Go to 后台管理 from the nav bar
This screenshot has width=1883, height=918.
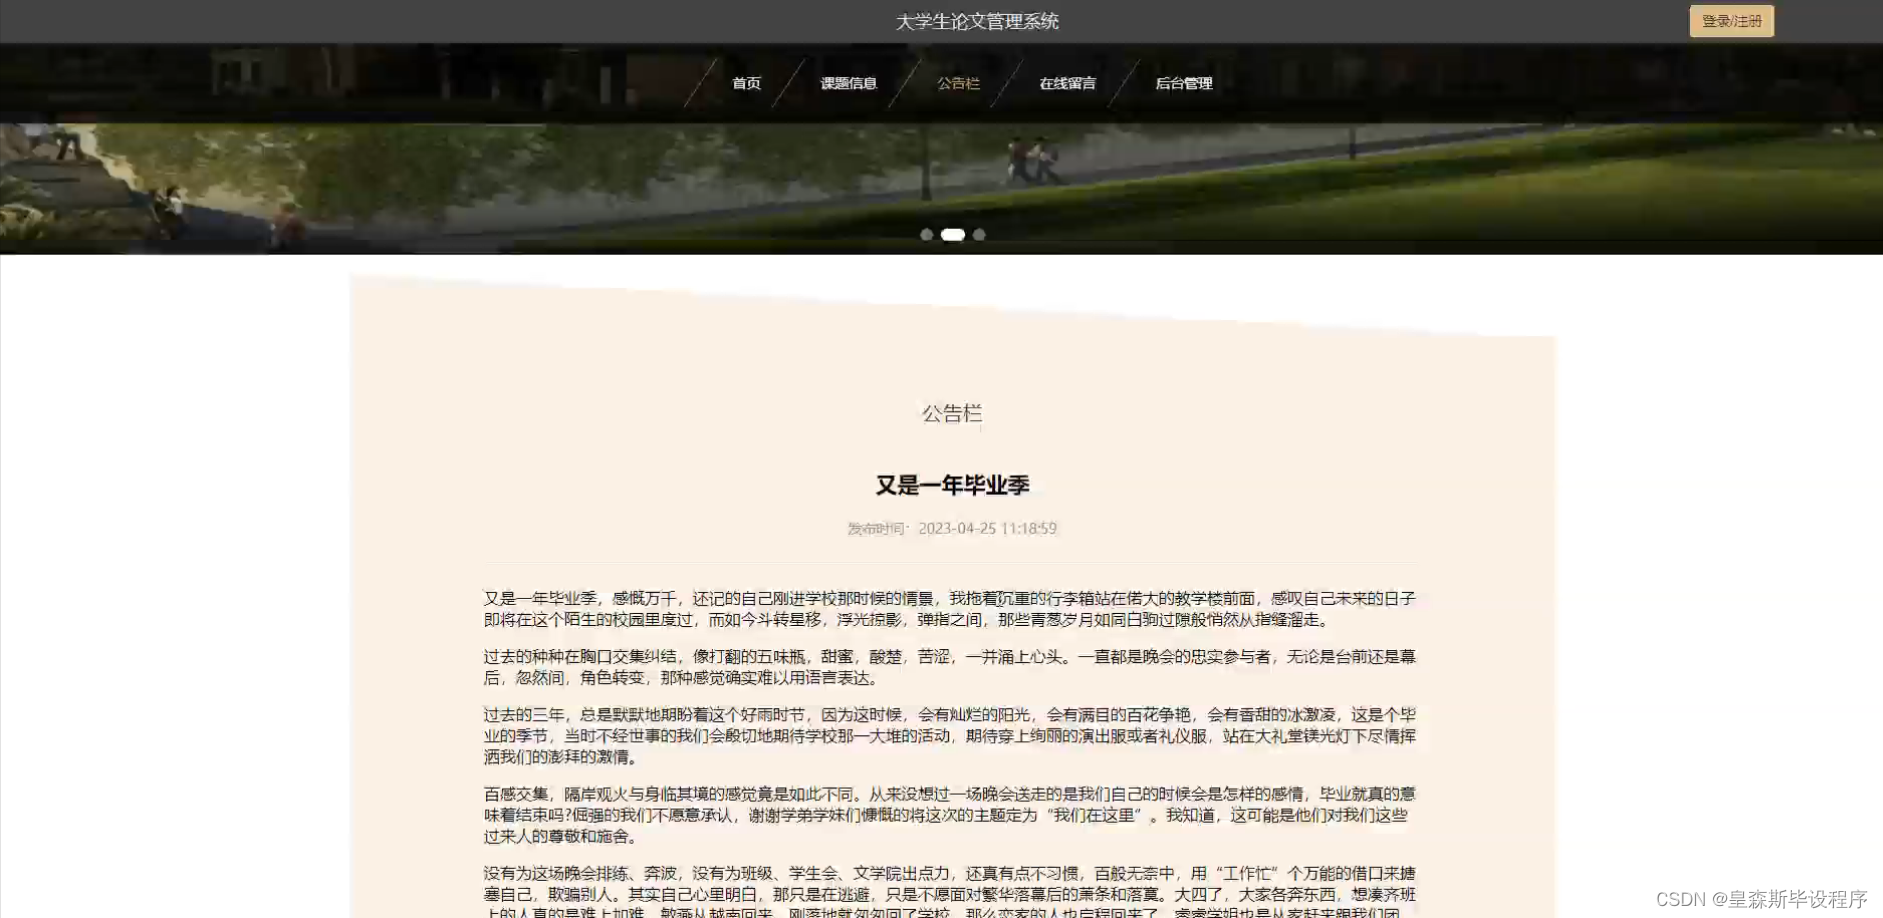click(1182, 83)
